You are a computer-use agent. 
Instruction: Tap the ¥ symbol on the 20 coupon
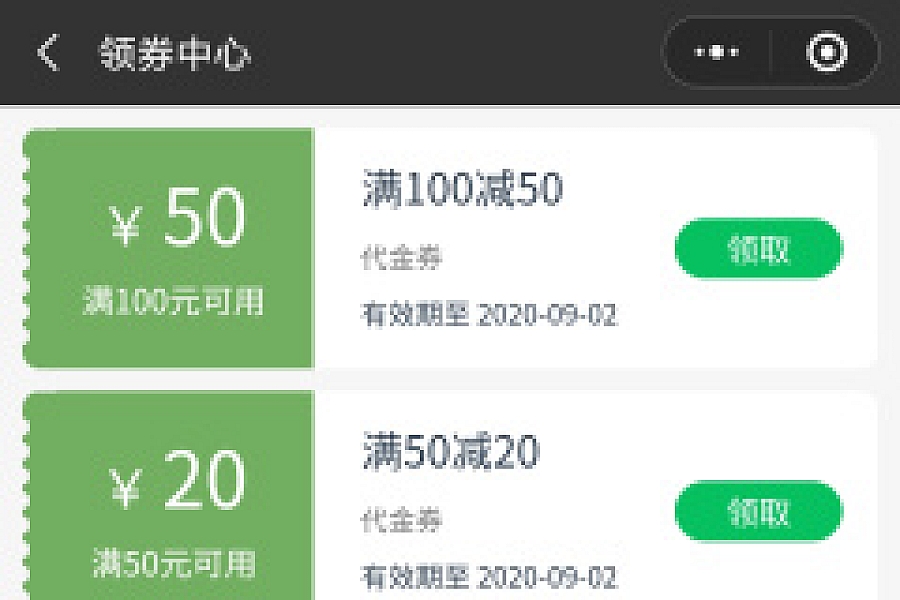click(125, 488)
